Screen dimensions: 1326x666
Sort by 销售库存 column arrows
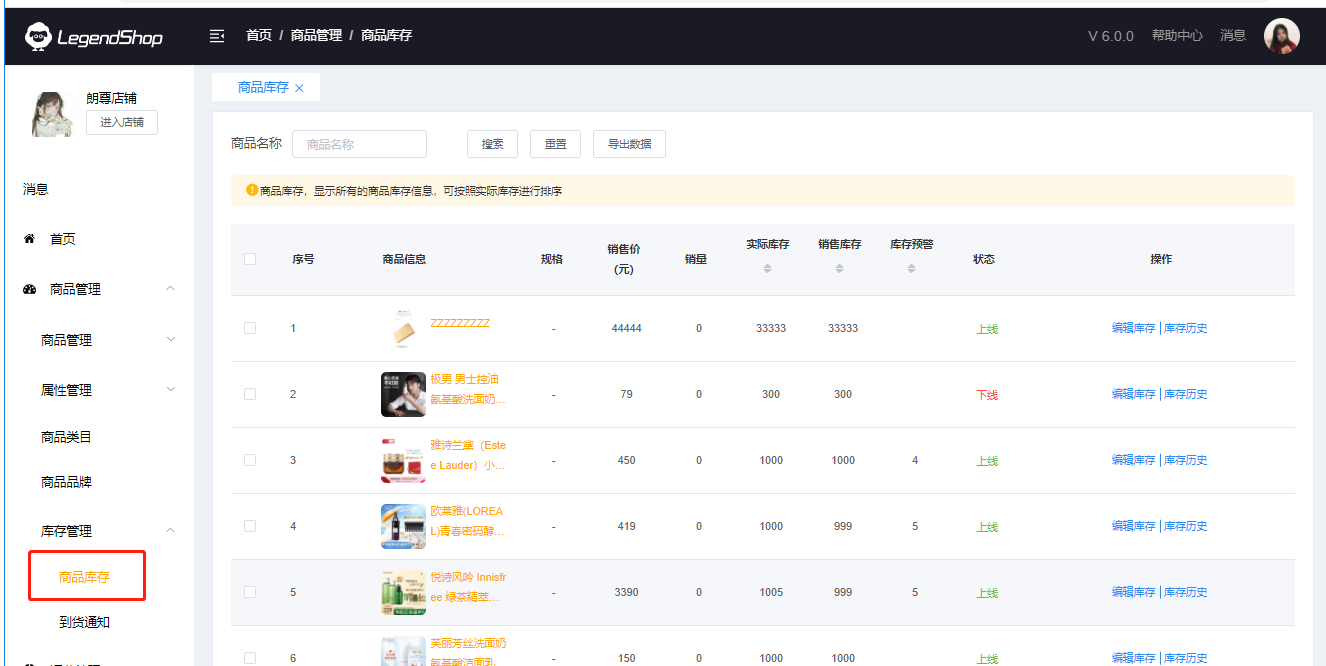839,269
